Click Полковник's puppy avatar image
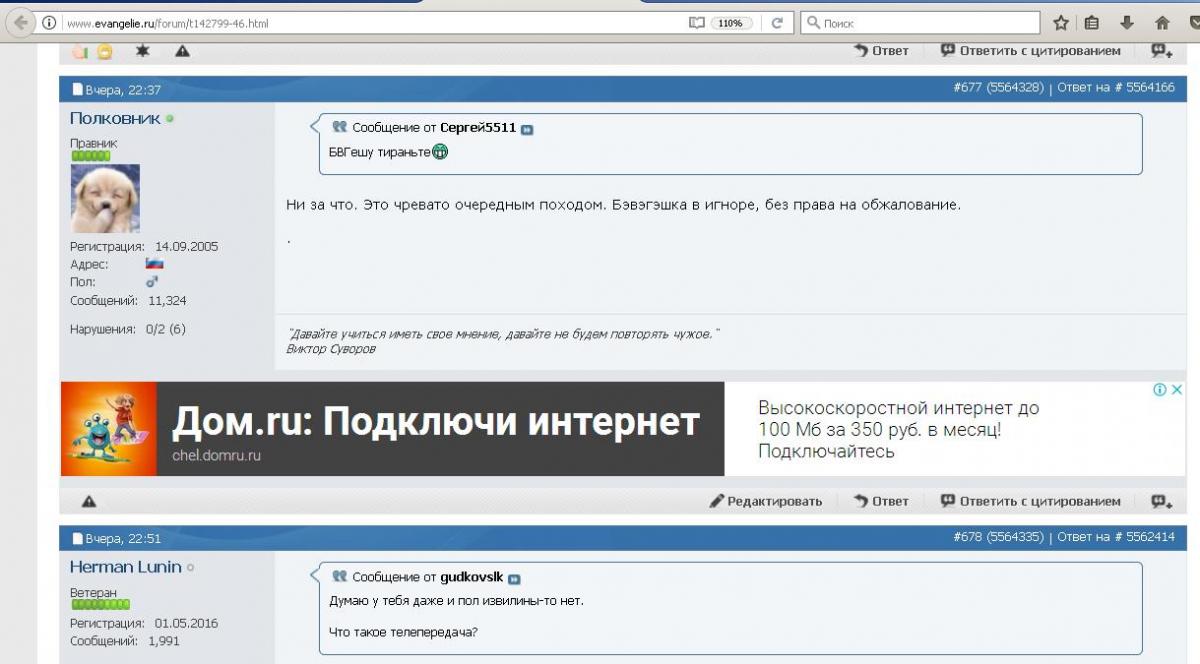 [x=105, y=198]
